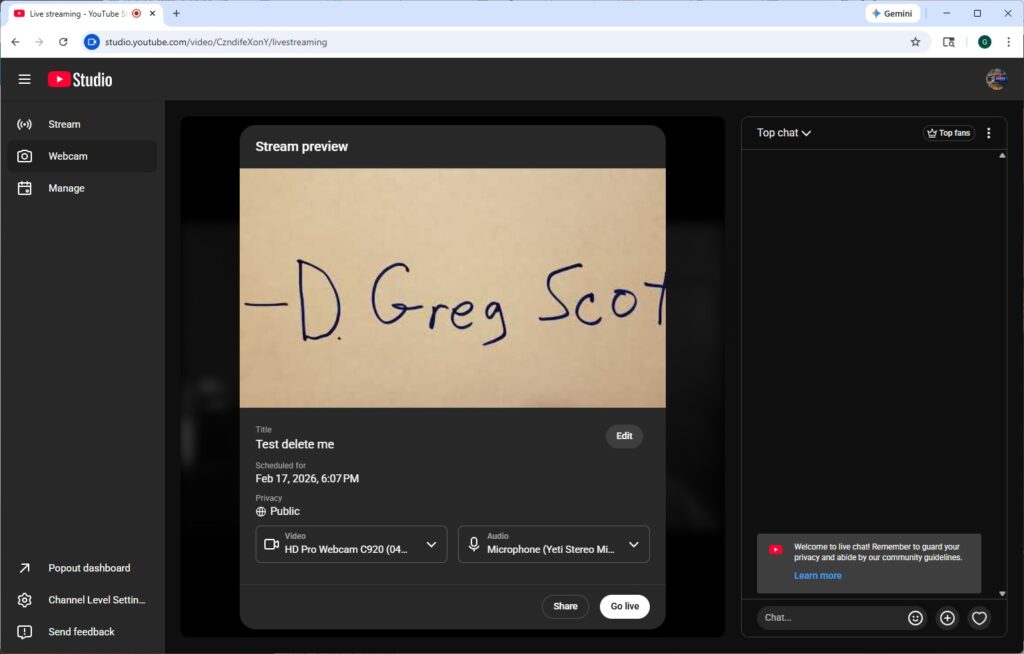Open the chat options three-dot menu
The image size is (1024, 654).
click(989, 132)
